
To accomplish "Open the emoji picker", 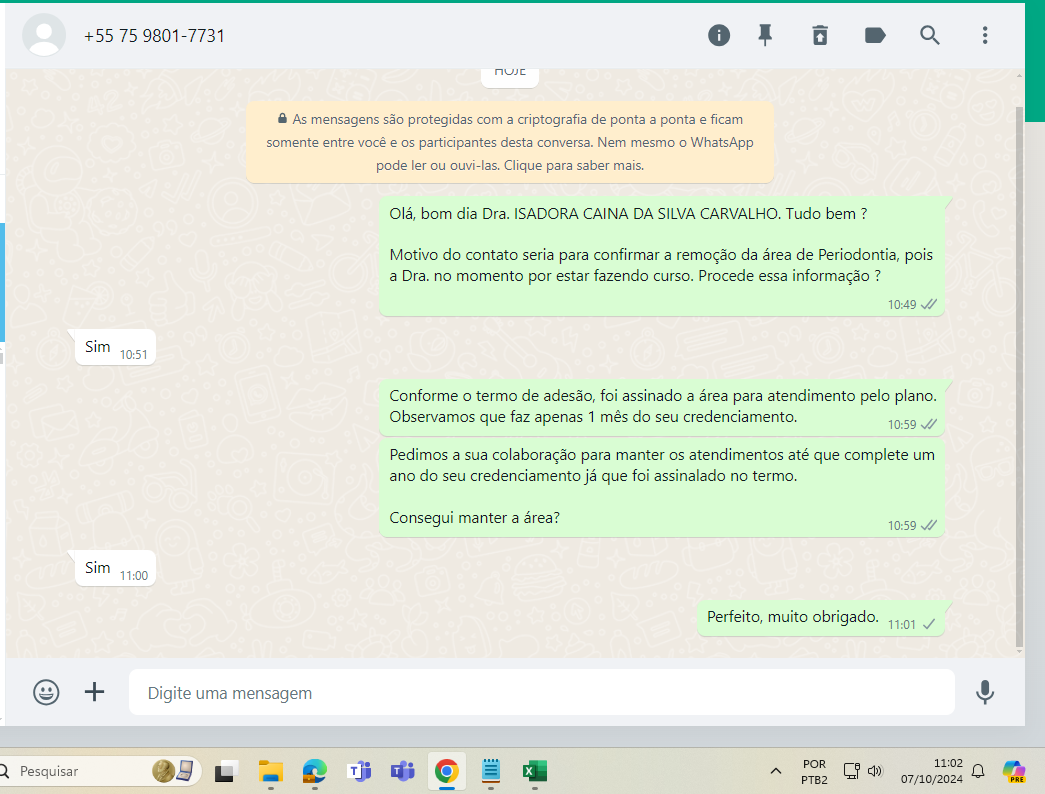I will pos(46,692).
